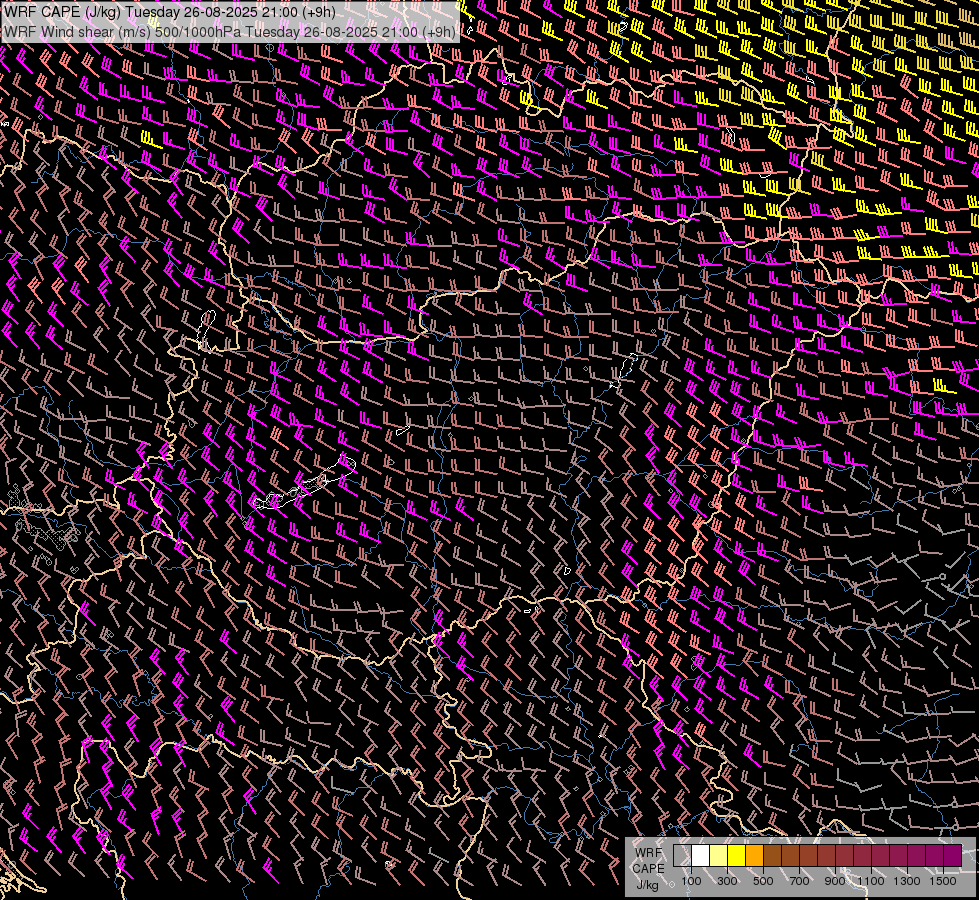Click the 1300 legend value
This screenshot has width=979, height=900.
tap(907, 881)
